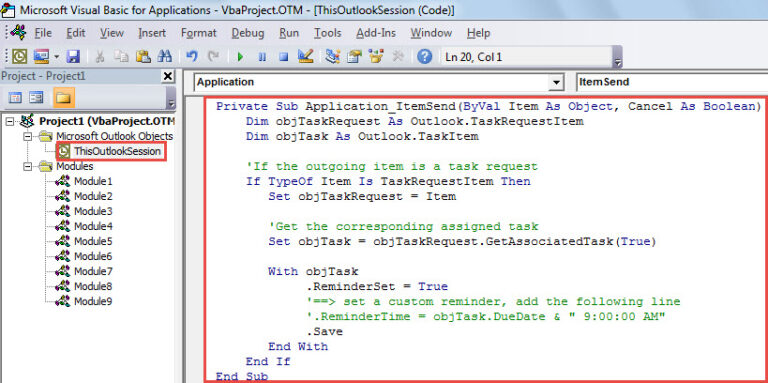This screenshot has height=383, width=768.
Task: Click the 'Set objTaskRequest = Item' code line
Action: pyautogui.click(x=362, y=196)
